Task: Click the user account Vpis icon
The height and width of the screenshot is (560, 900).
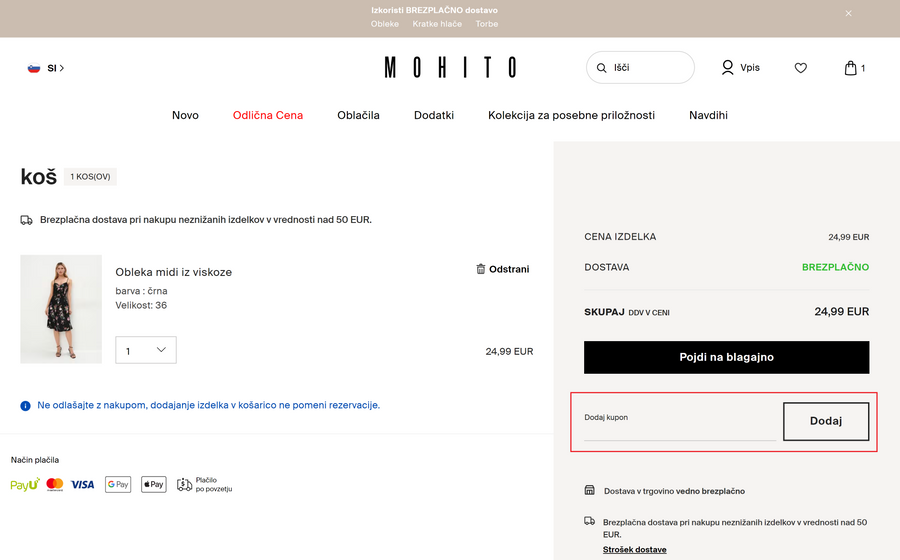Action: tap(728, 68)
